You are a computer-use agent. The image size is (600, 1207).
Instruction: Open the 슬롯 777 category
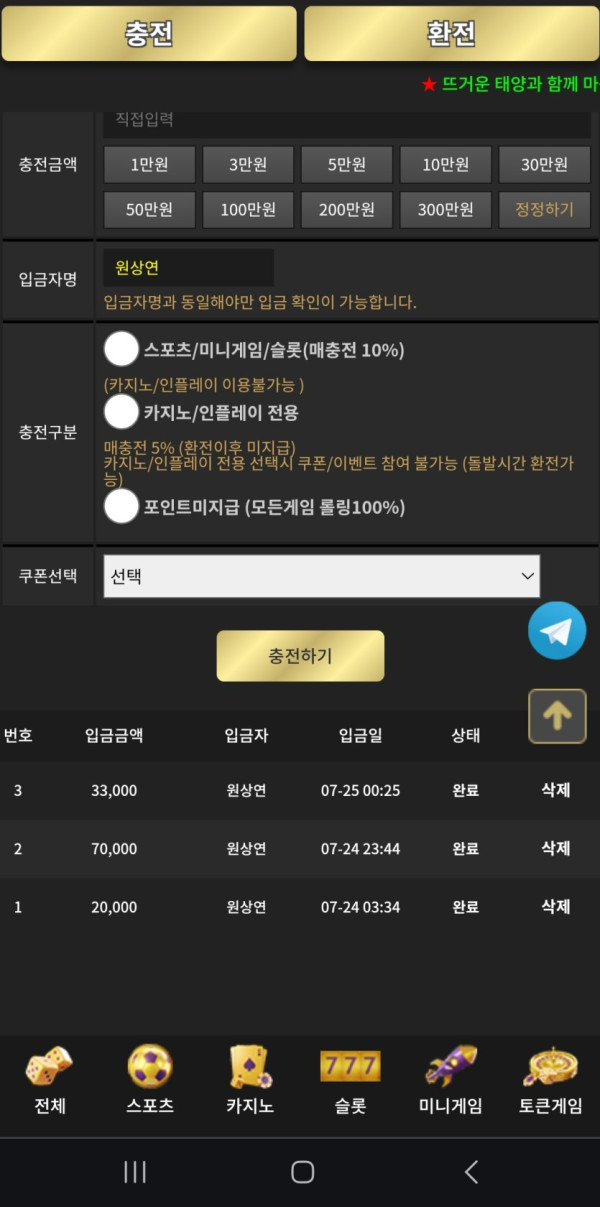tap(350, 1081)
